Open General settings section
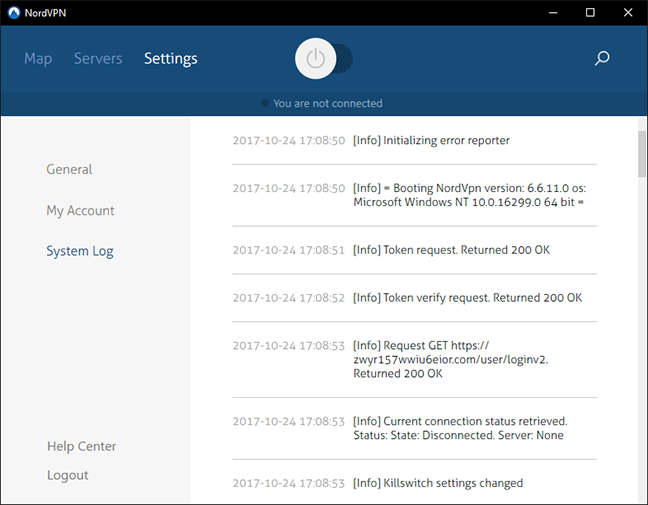The height and width of the screenshot is (505, 648). click(69, 169)
